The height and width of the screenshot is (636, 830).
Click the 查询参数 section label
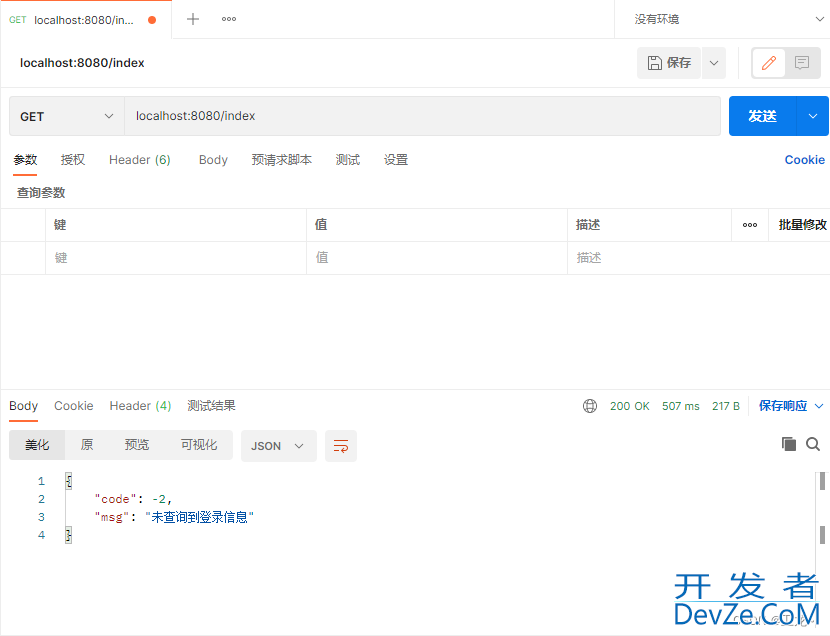pos(41,193)
